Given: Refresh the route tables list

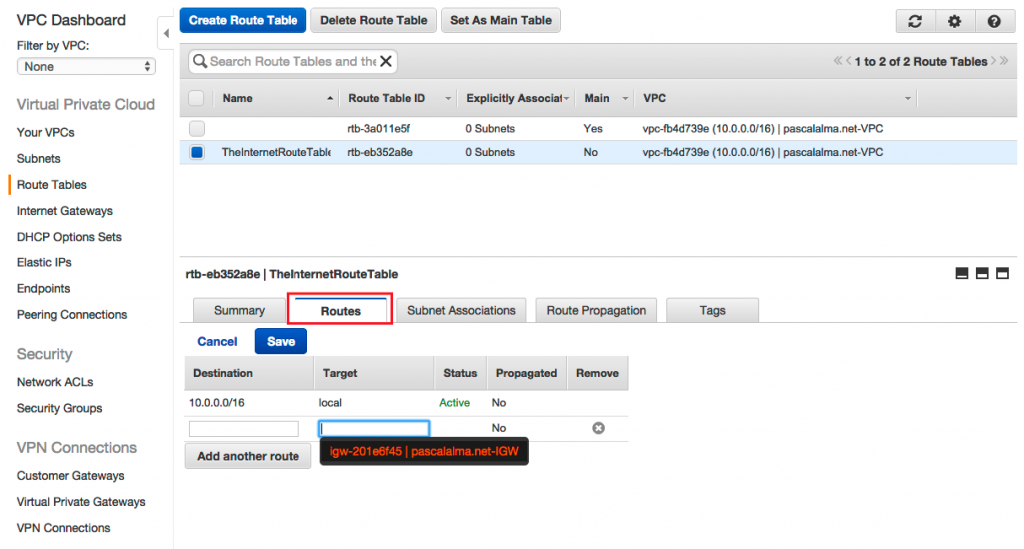Looking at the screenshot, I should 915,21.
